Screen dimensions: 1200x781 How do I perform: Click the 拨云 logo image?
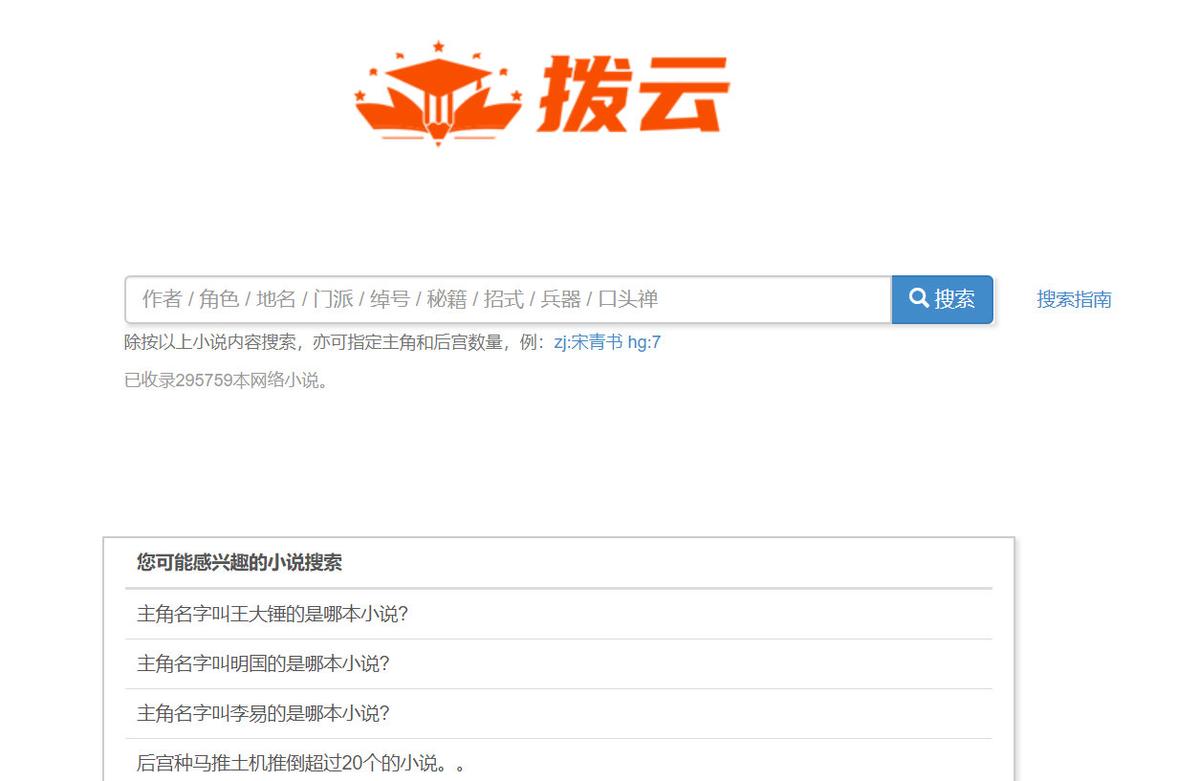tap(542, 92)
